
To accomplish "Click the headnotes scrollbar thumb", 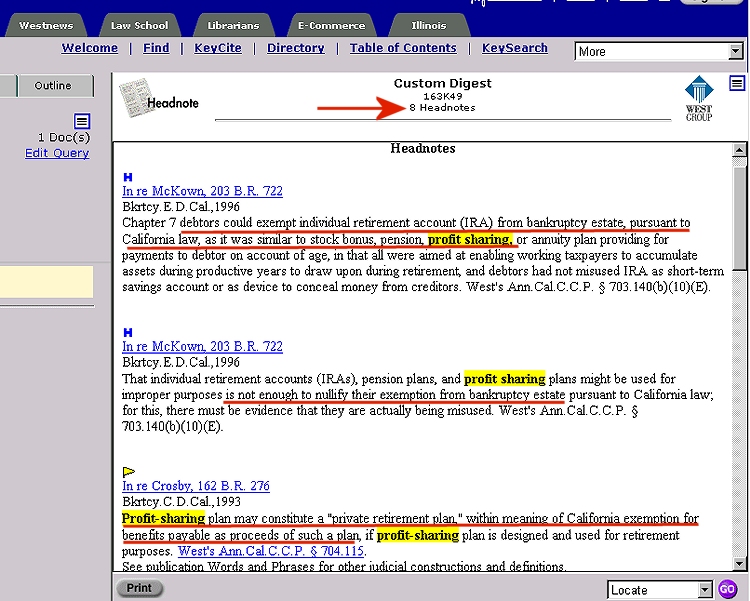I will click(x=739, y=219).
